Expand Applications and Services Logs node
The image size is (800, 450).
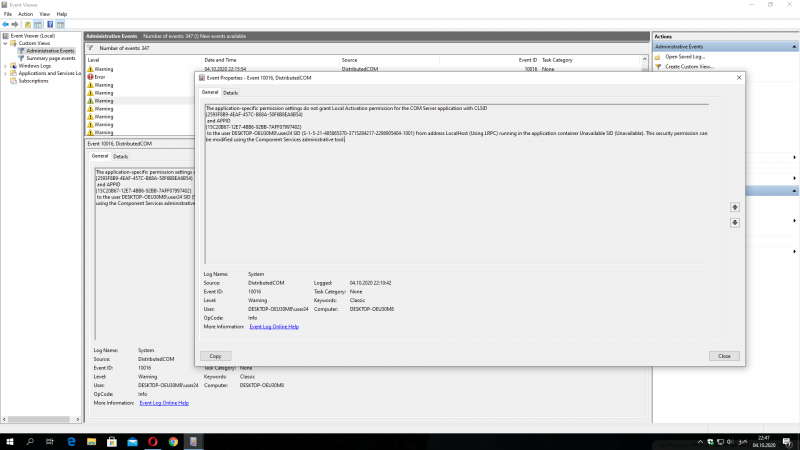(5, 73)
